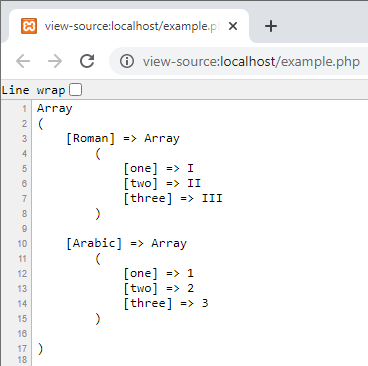Click line number 17 in the gutter
The width and height of the screenshot is (368, 366).
22,349
